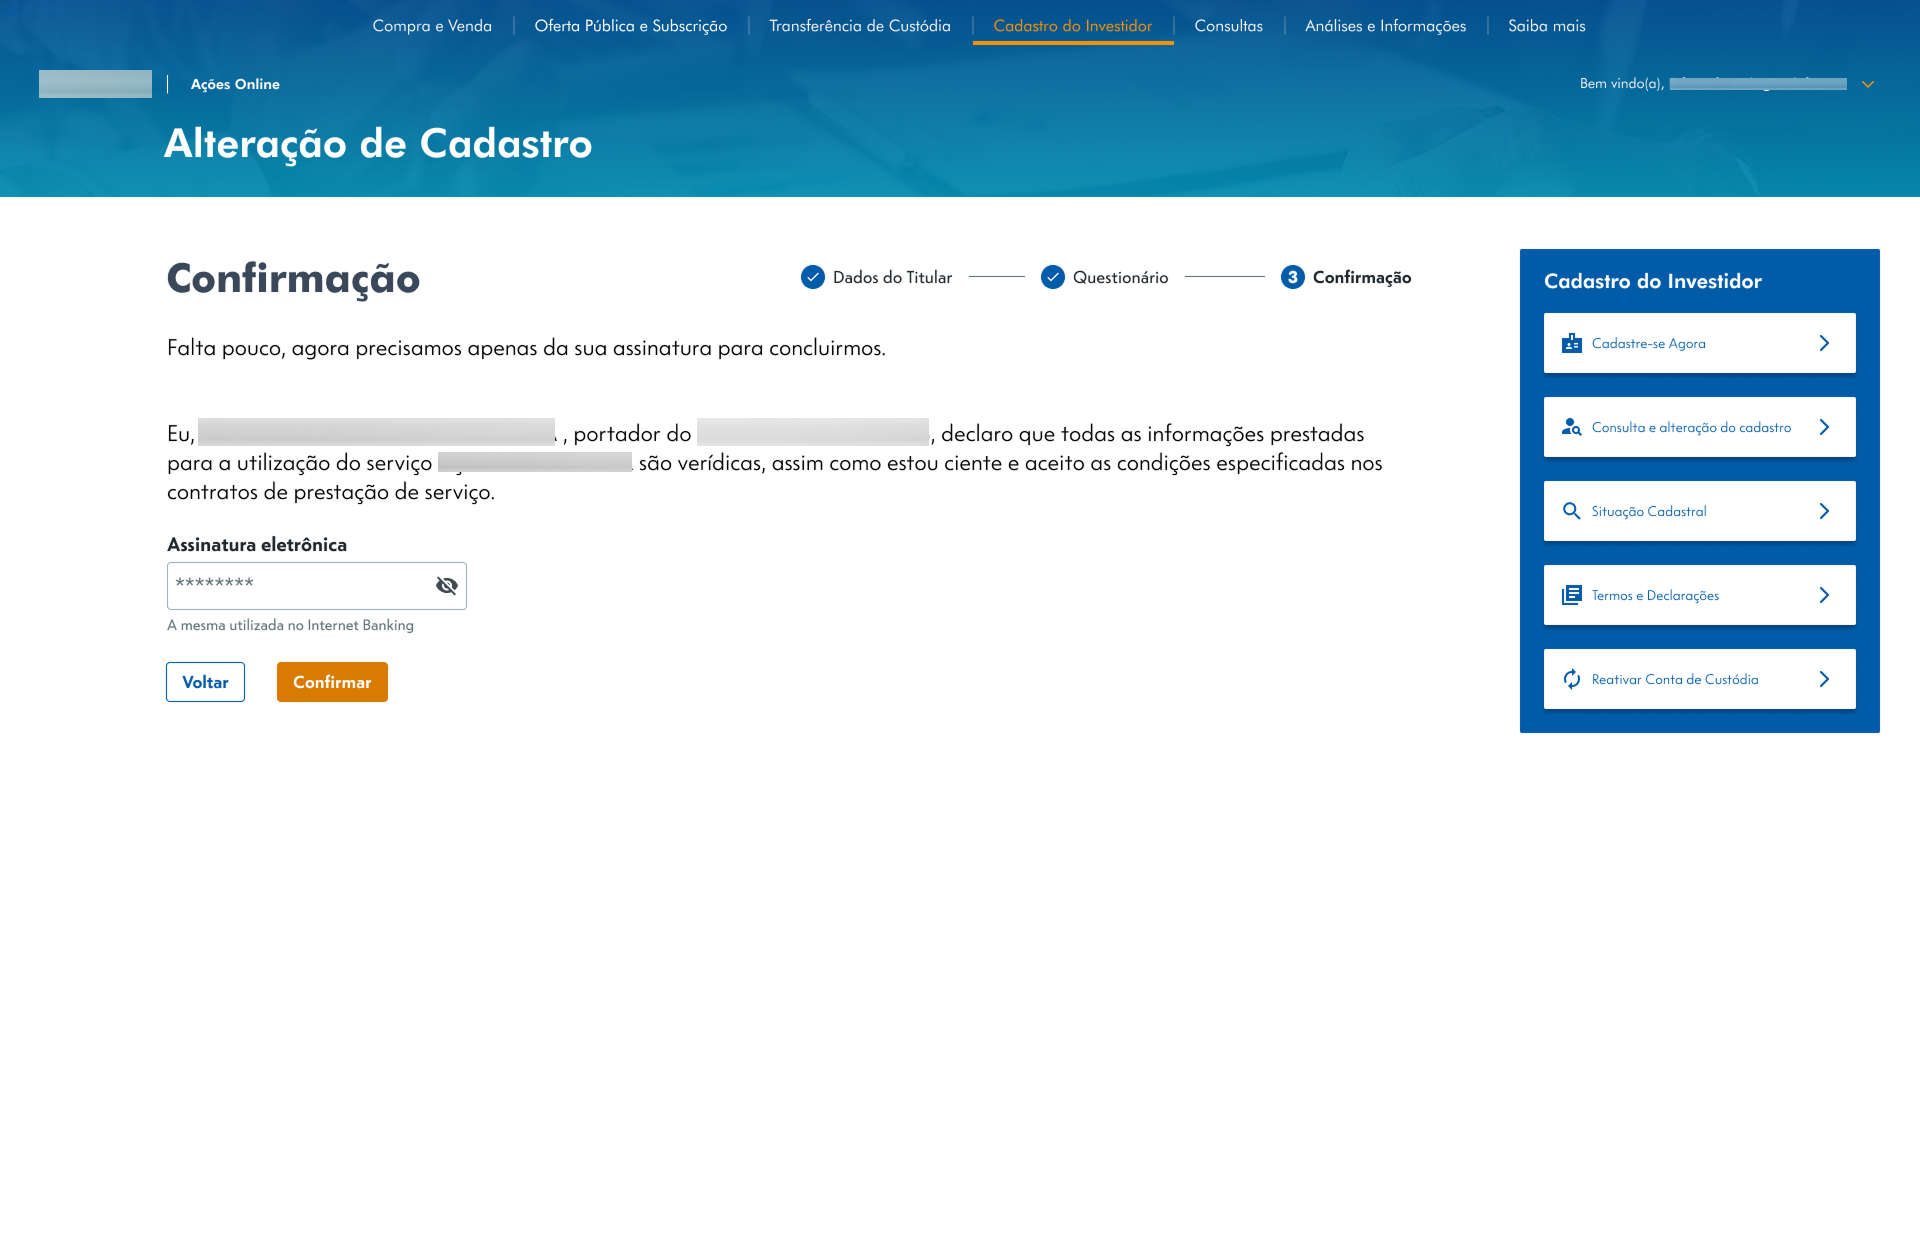Click the Situação Cadastral magnifier icon
1920x1239 pixels.
[x=1571, y=511]
